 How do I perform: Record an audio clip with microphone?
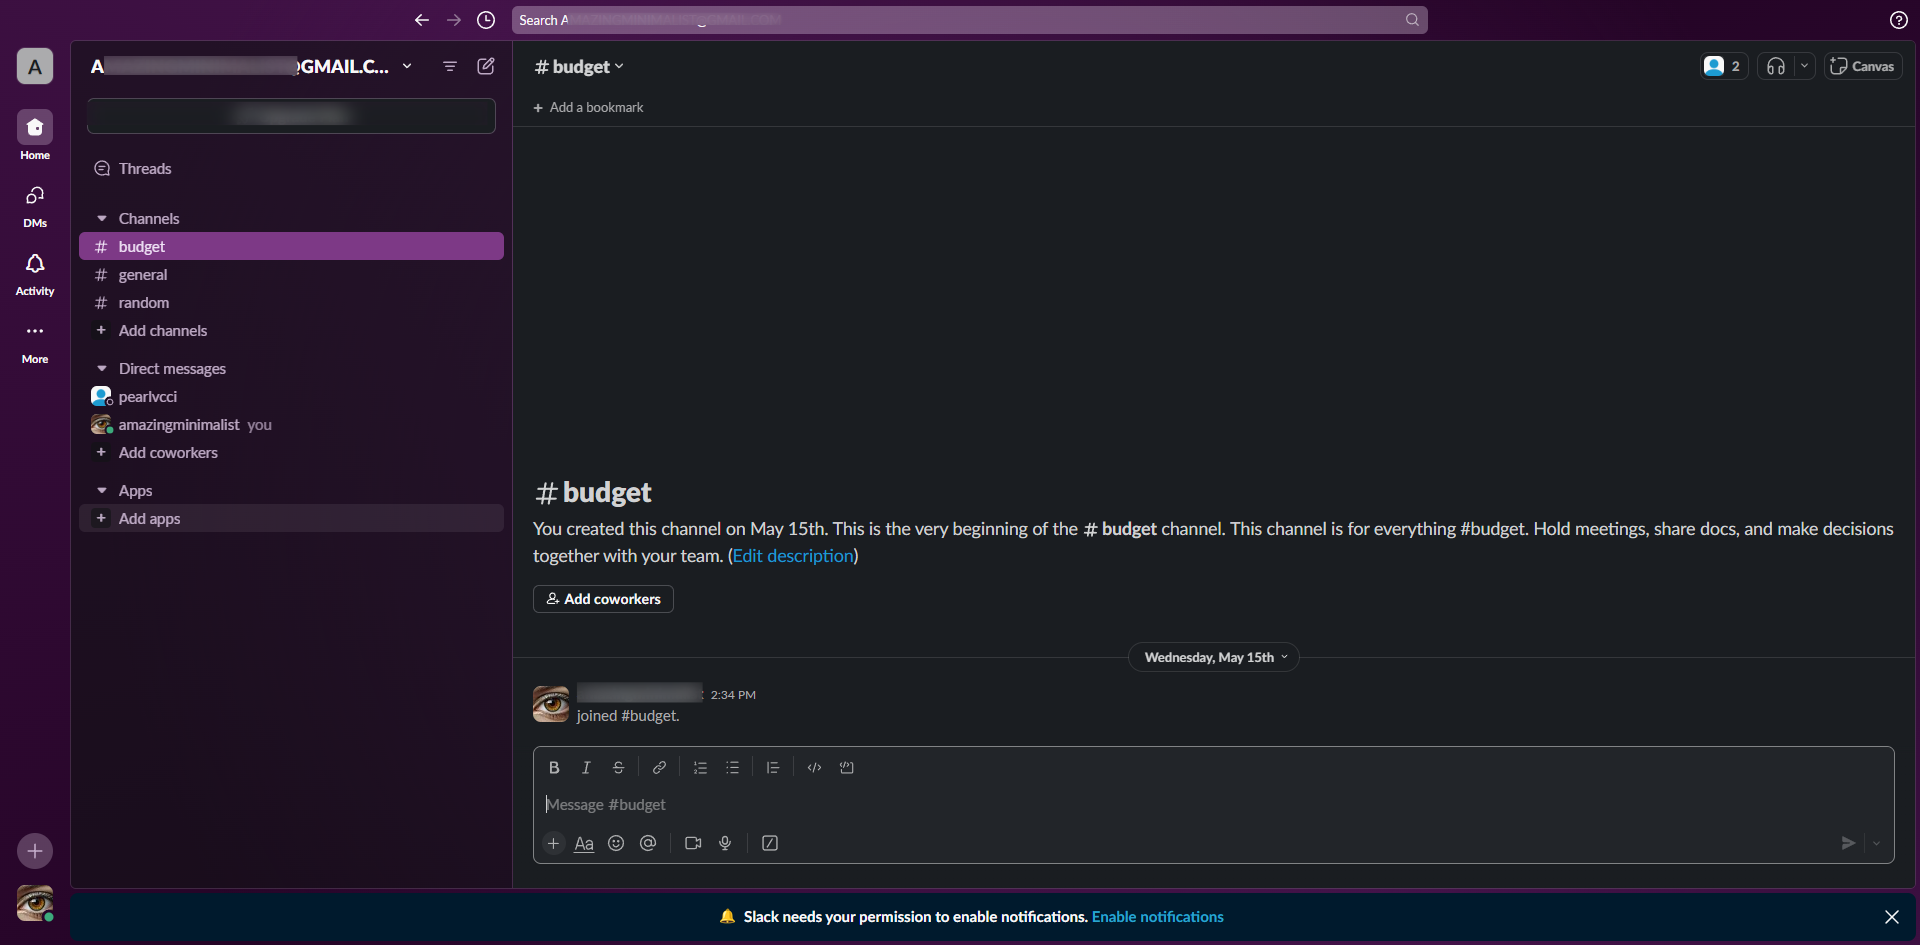tap(725, 843)
